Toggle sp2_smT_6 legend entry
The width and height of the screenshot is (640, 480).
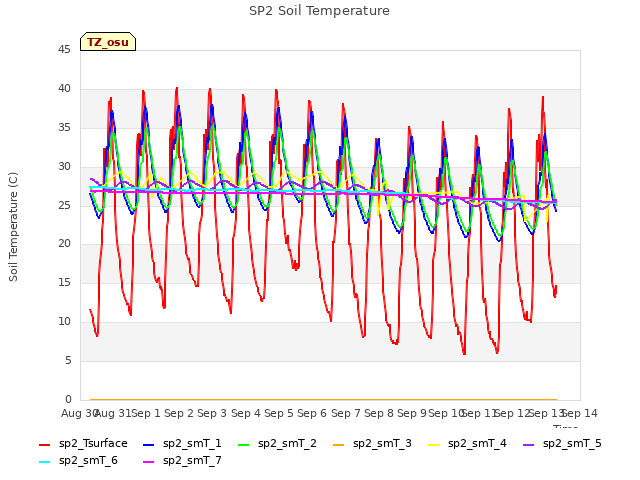pyautogui.click(x=78, y=461)
